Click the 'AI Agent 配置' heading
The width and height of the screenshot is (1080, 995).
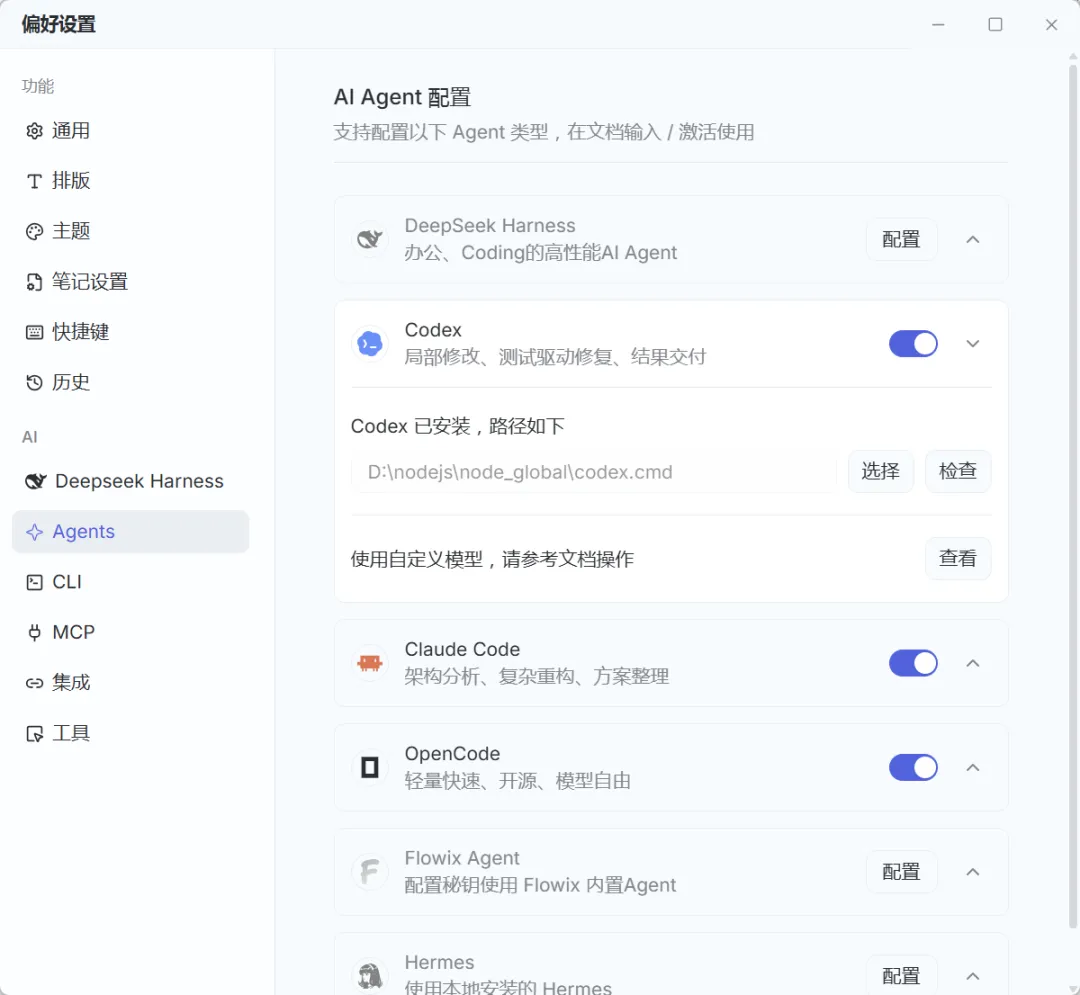402,97
